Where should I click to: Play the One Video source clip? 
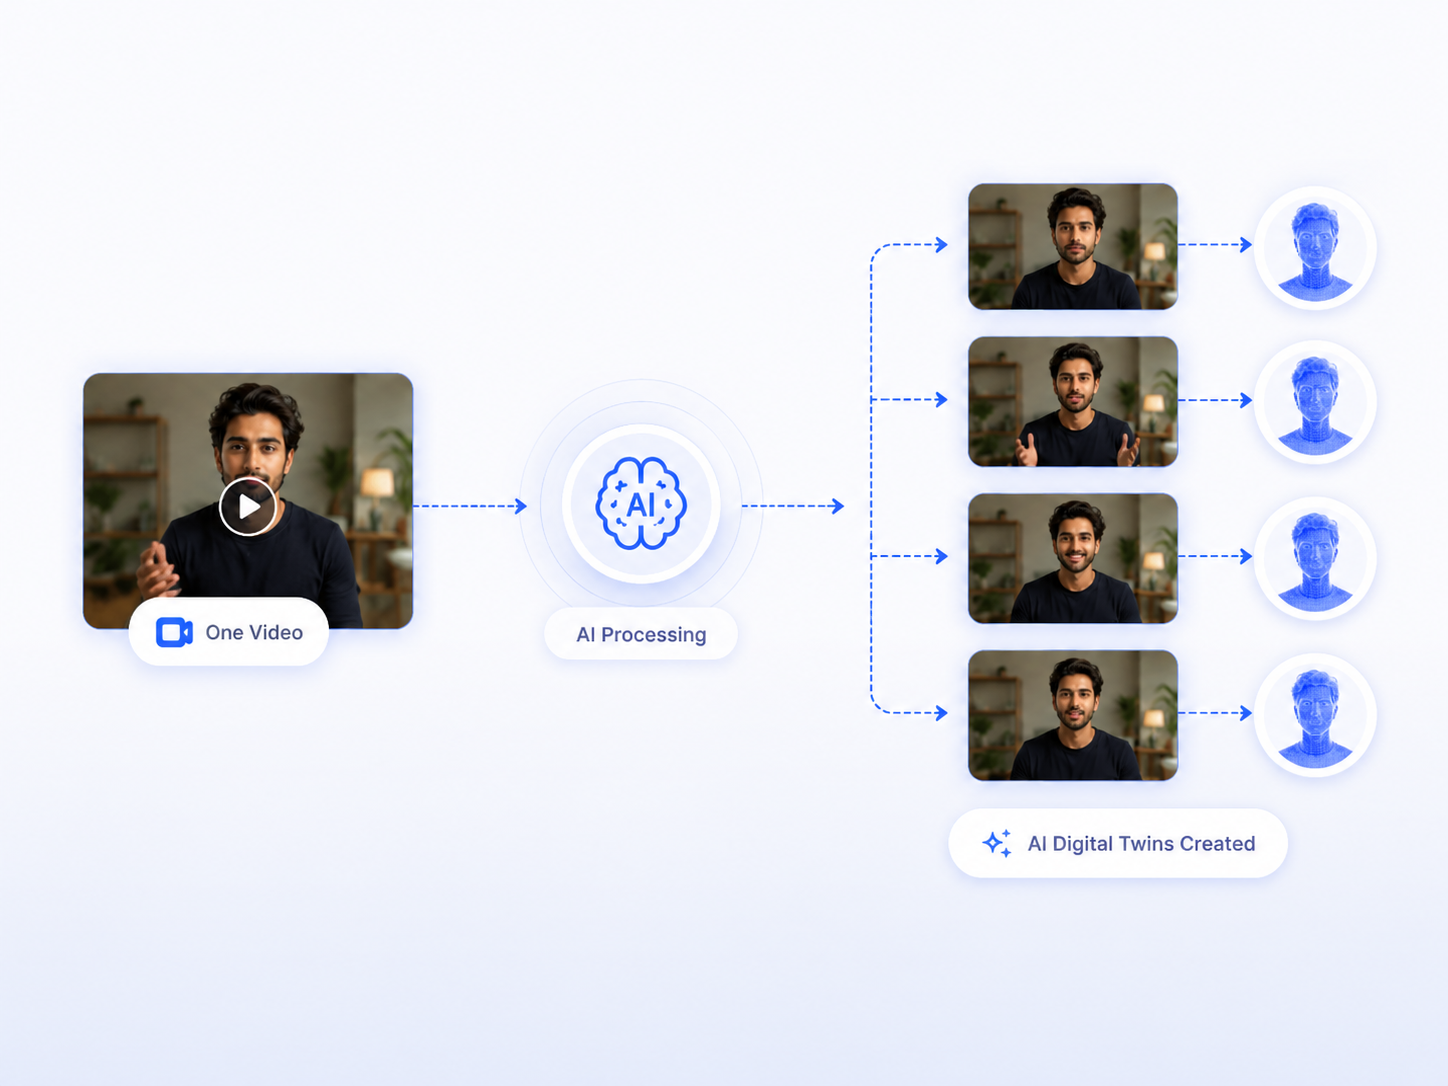coord(248,506)
